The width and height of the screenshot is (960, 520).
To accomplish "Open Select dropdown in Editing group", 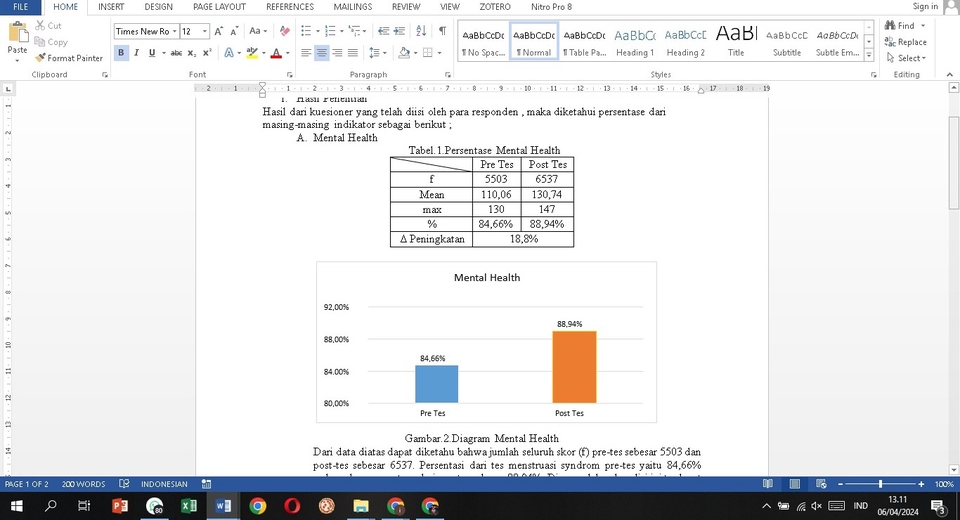I will pyautogui.click(x=906, y=58).
